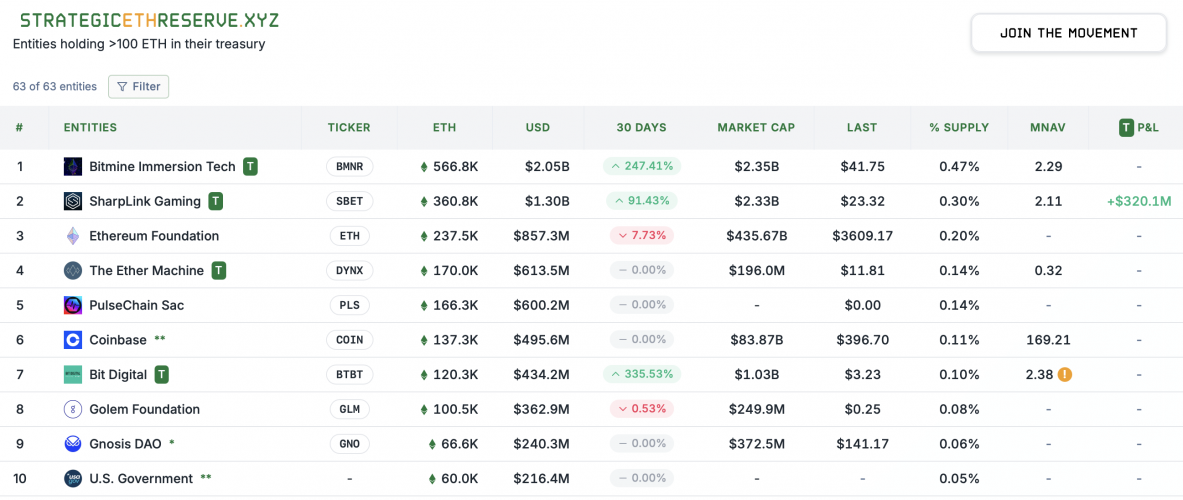The image size is (1183, 500).
Task: Click the ETH diamond icon in the U.S. Government row
Action: point(432,479)
